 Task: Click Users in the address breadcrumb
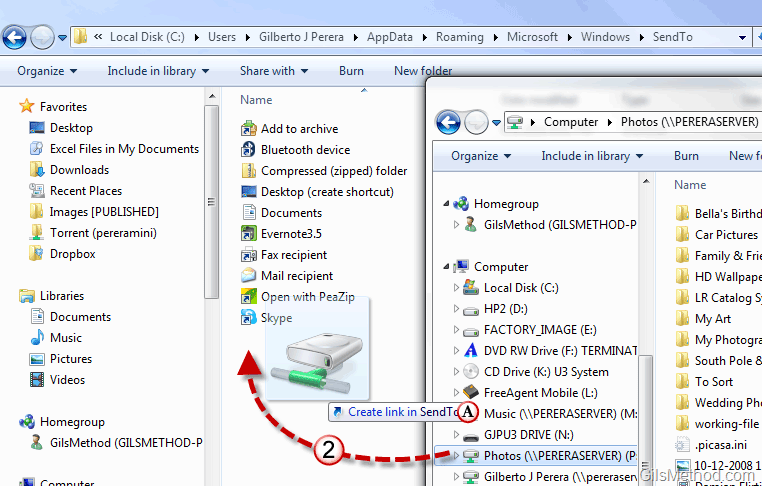click(x=222, y=37)
